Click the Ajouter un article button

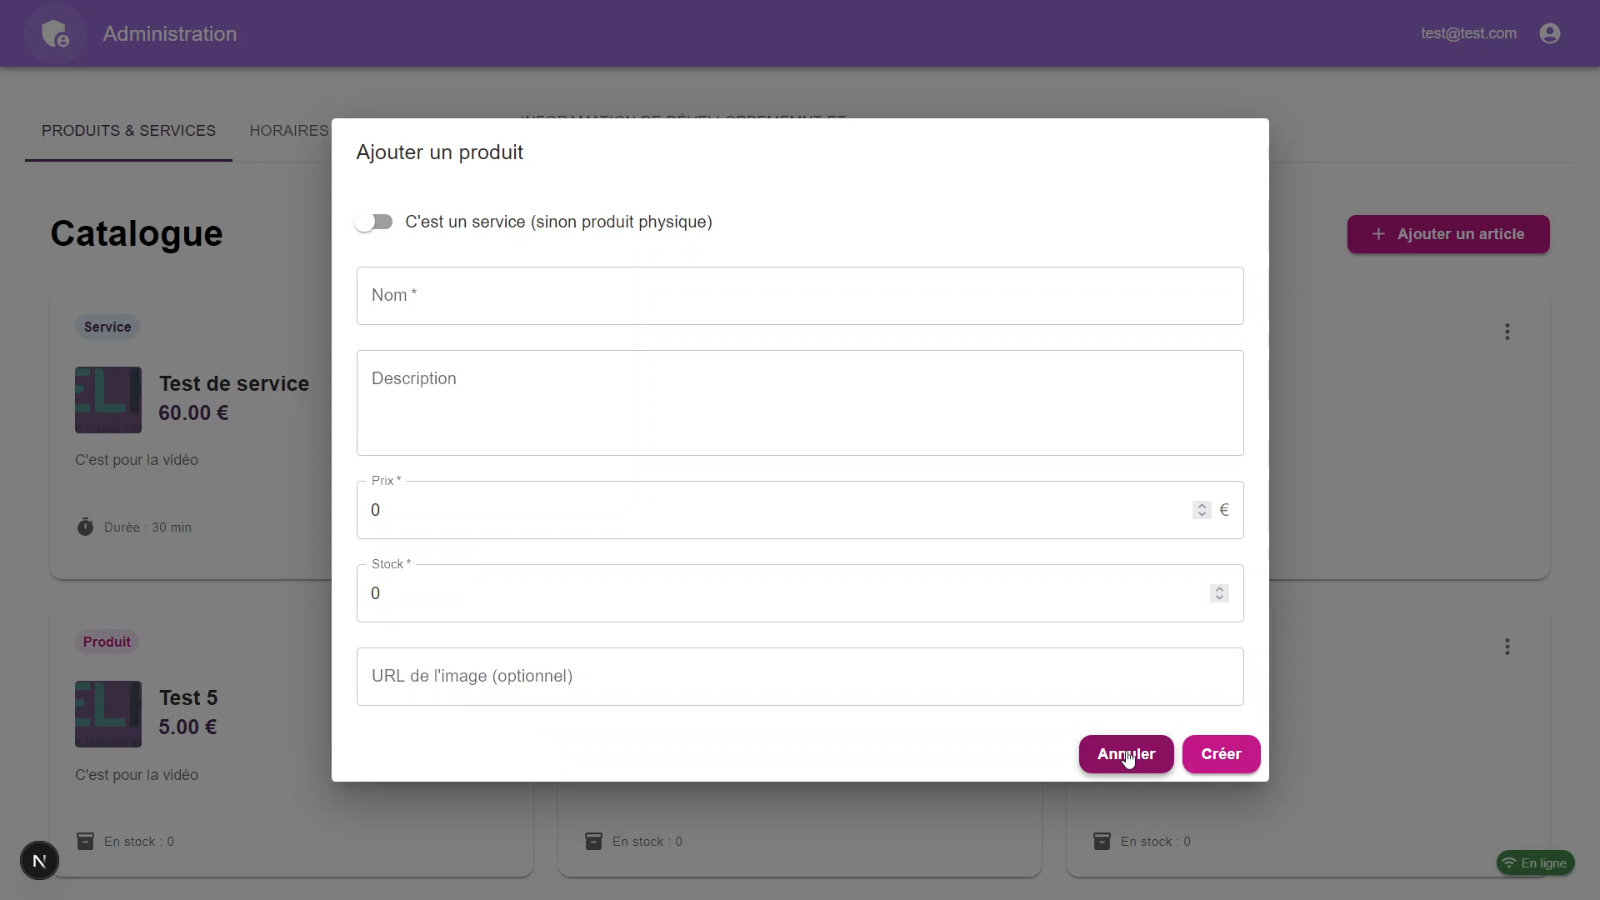(1447, 234)
